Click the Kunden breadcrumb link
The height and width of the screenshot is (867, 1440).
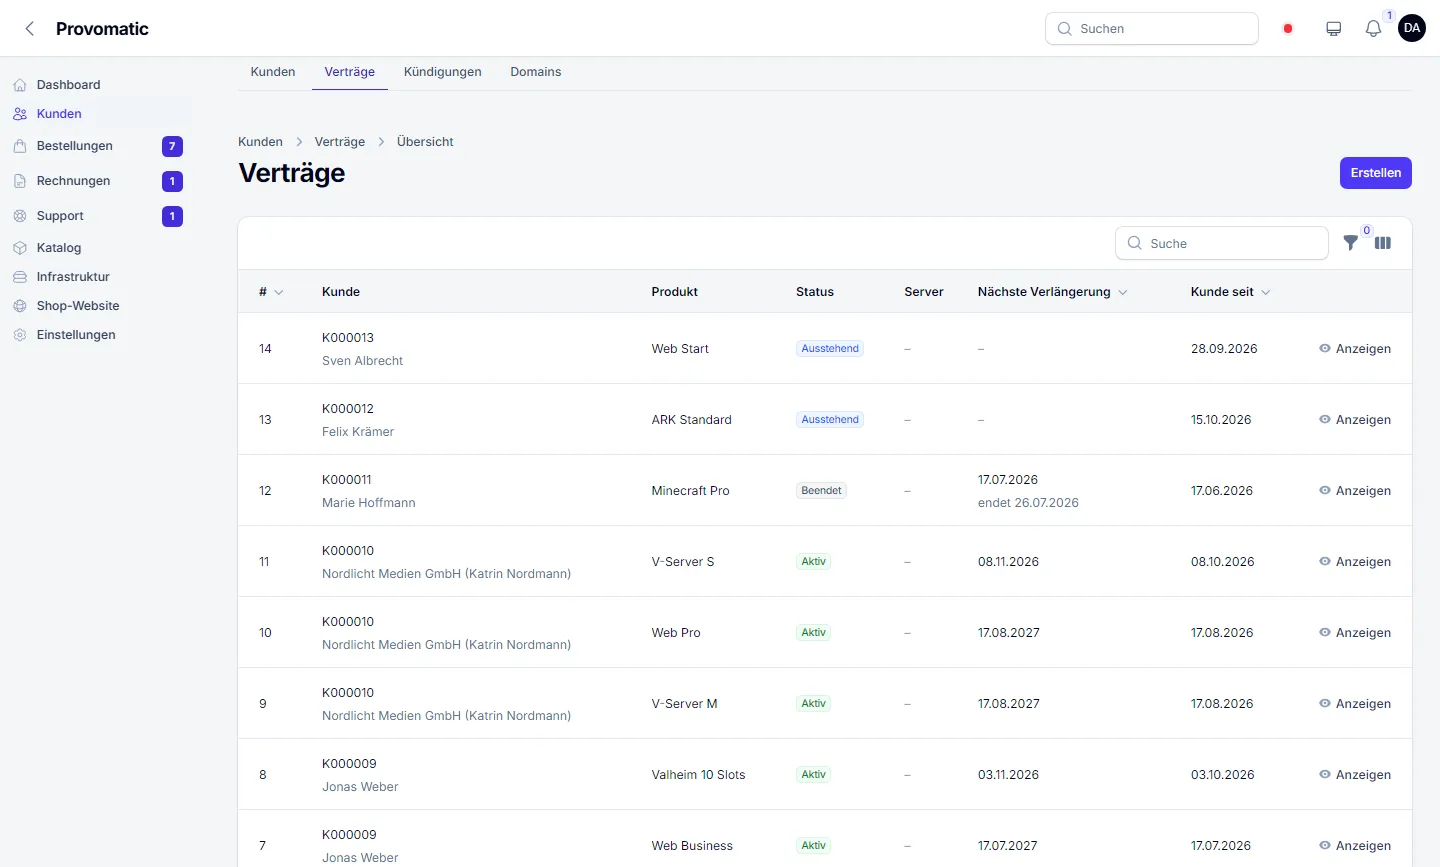coord(260,142)
